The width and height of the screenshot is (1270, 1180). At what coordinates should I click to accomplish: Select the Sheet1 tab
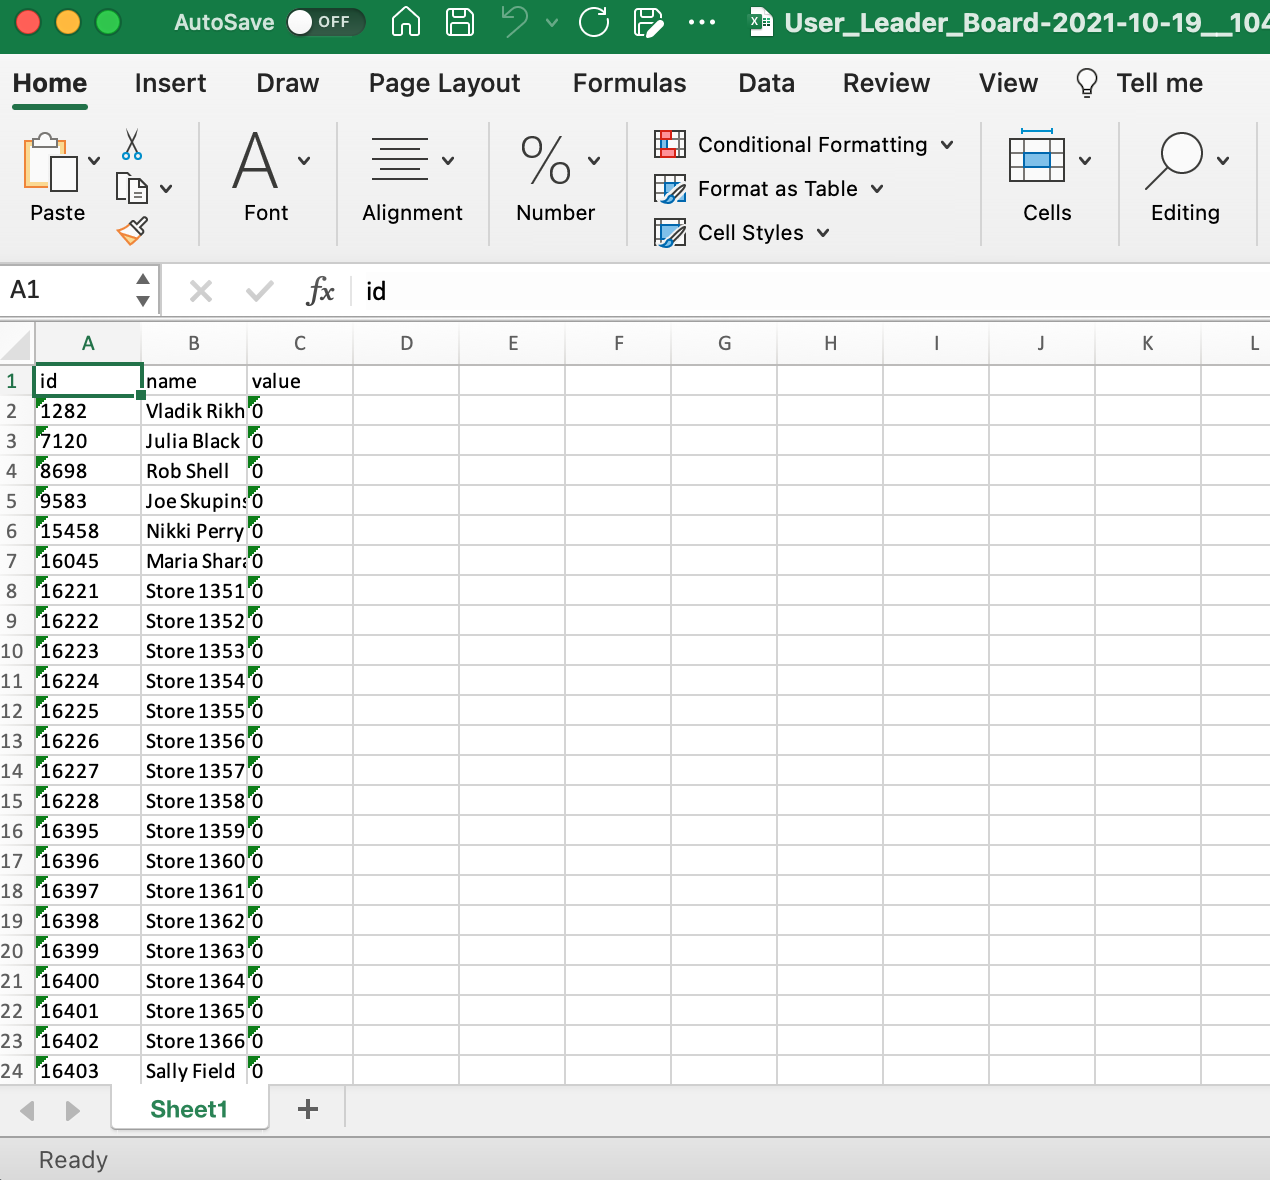(x=189, y=1108)
